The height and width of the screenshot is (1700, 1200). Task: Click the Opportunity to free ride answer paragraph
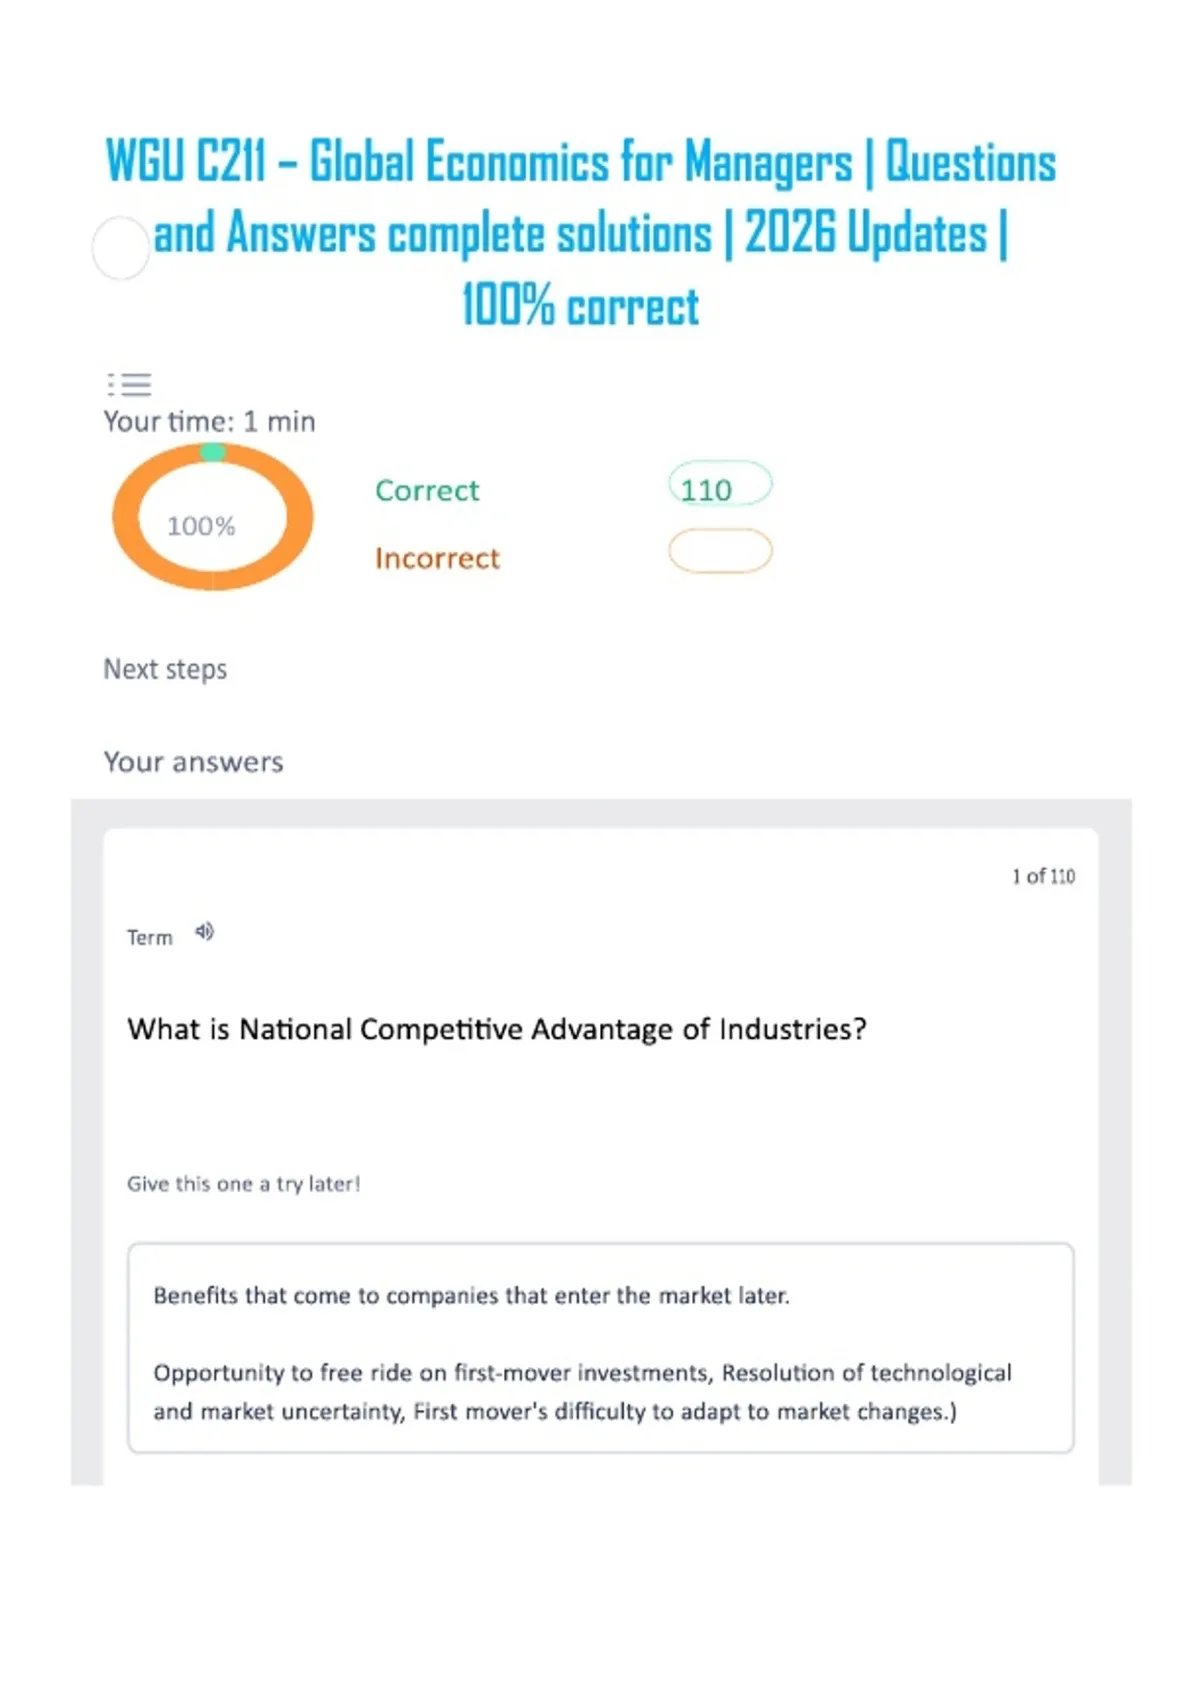(x=582, y=1392)
